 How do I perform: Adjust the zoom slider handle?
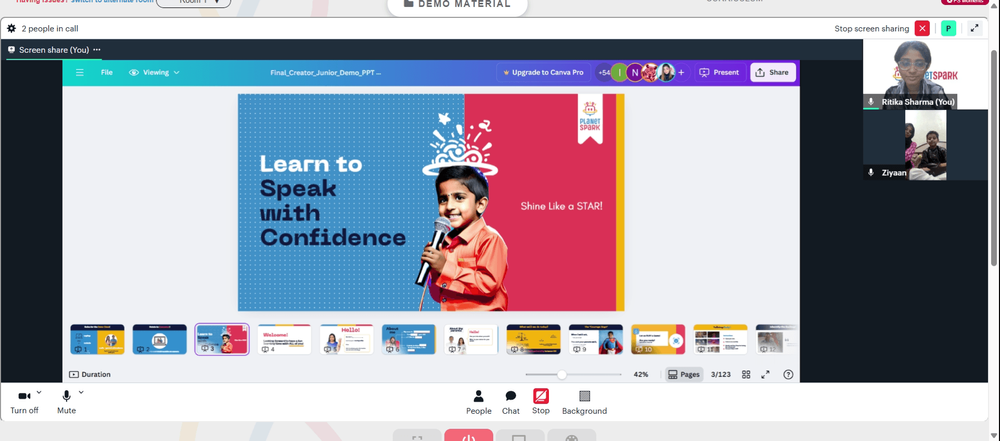coord(562,375)
